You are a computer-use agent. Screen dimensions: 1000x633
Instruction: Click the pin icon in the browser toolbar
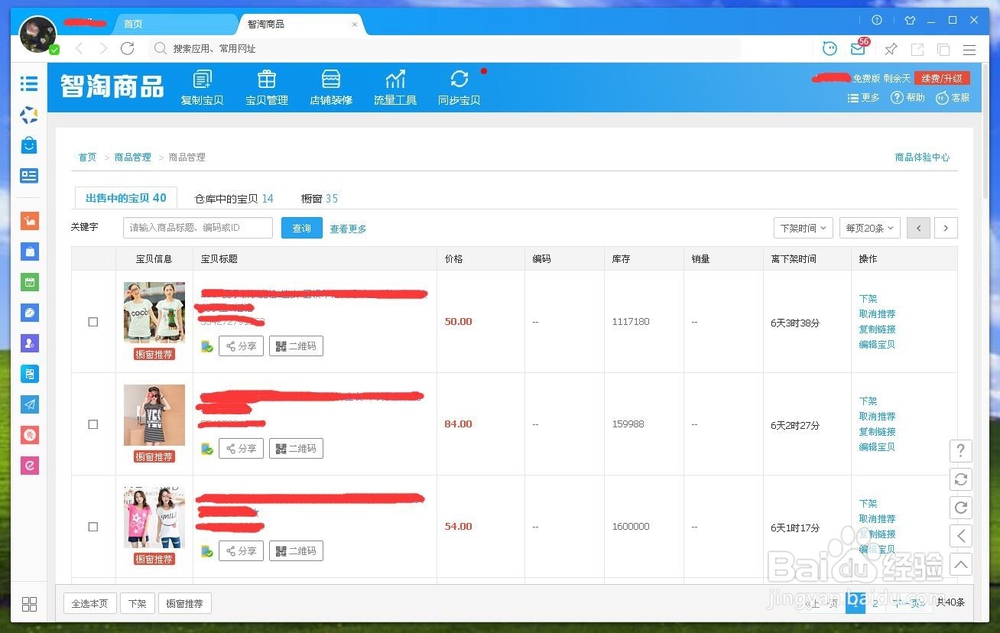(x=890, y=49)
